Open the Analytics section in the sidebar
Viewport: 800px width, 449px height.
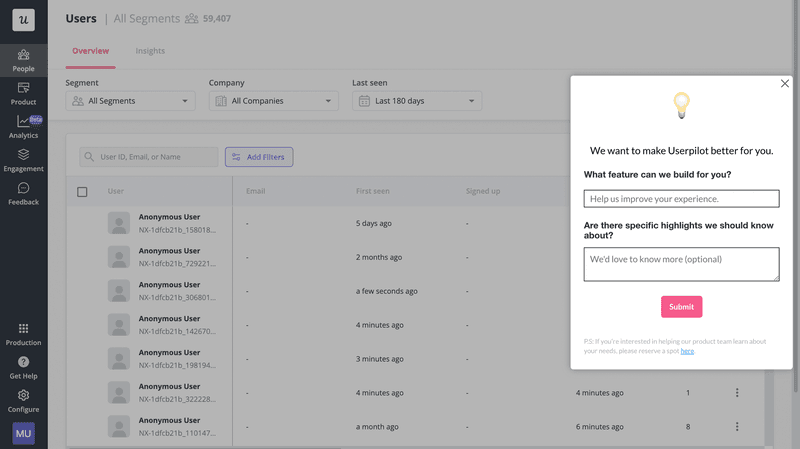click(23, 127)
